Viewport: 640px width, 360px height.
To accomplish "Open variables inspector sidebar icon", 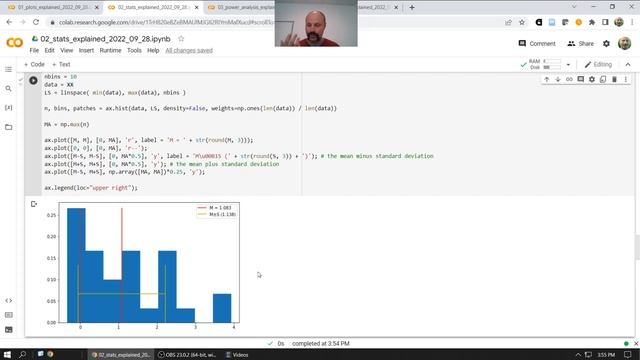I will coord(9,108).
